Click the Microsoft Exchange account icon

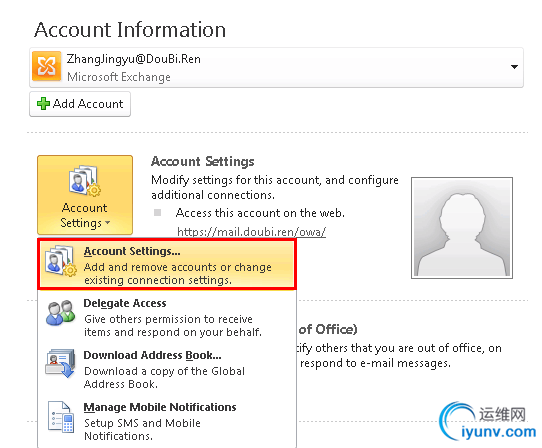(47, 66)
